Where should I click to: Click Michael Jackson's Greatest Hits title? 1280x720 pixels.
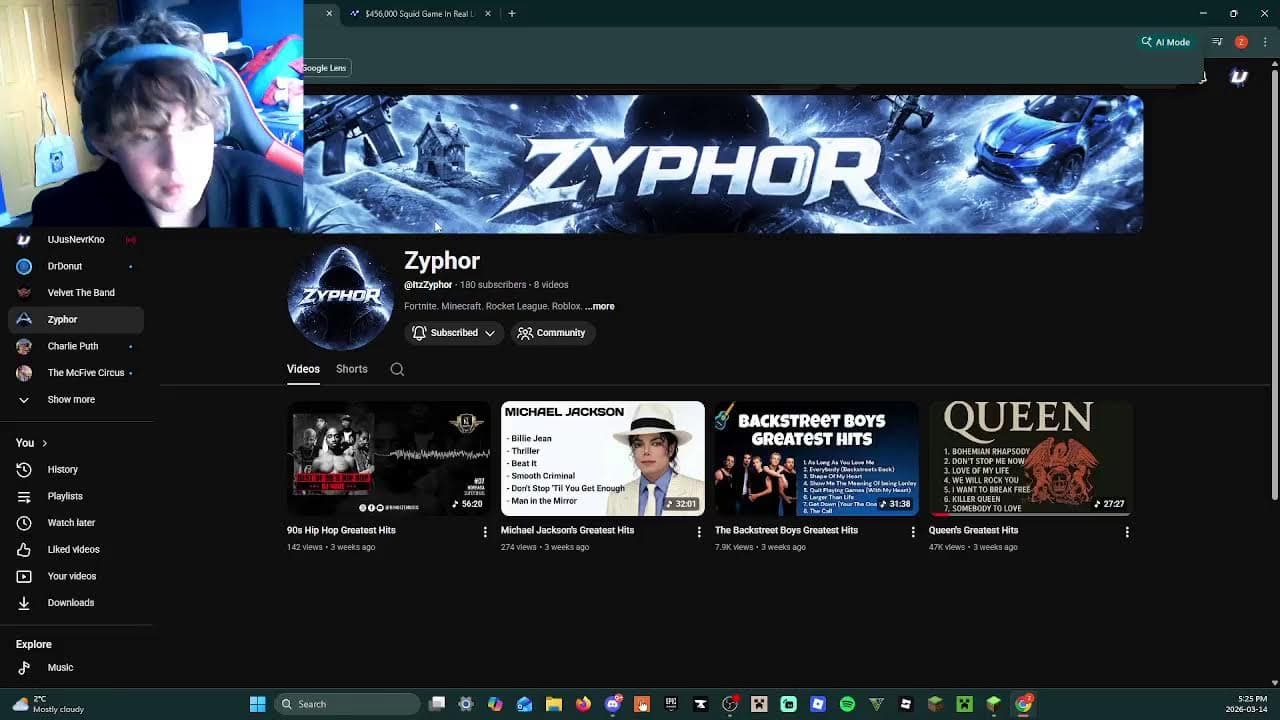(x=567, y=530)
